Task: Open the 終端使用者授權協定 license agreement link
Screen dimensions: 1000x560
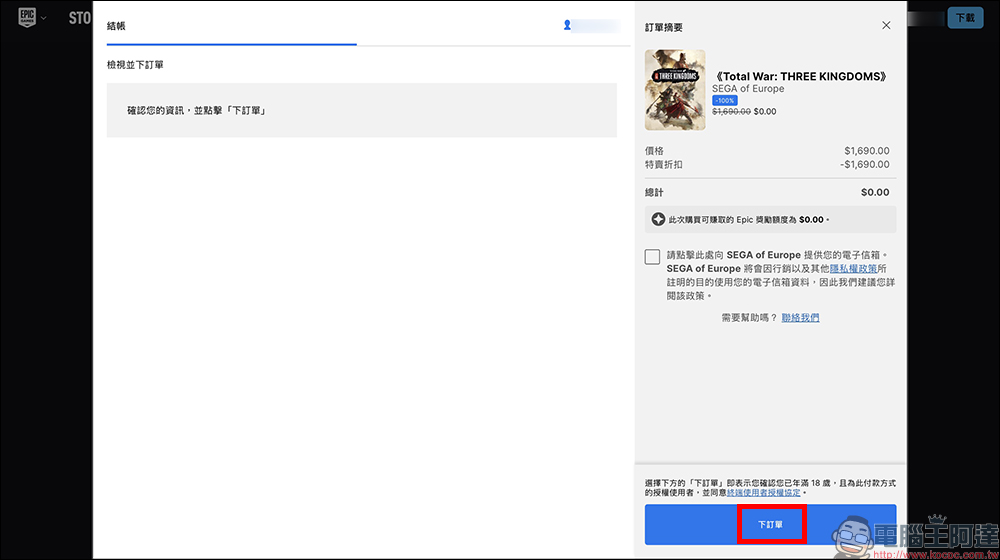Action: coord(765,493)
